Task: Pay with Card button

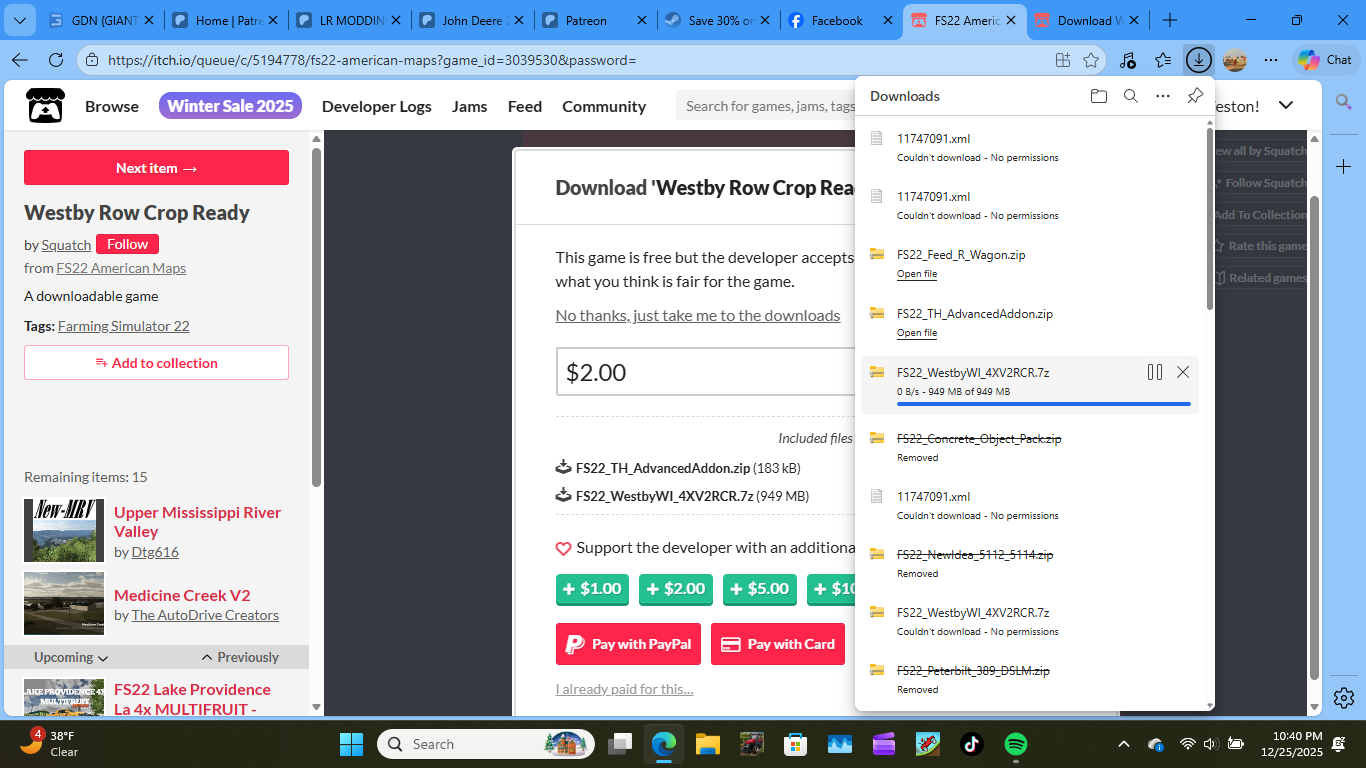Action: [778, 644]
